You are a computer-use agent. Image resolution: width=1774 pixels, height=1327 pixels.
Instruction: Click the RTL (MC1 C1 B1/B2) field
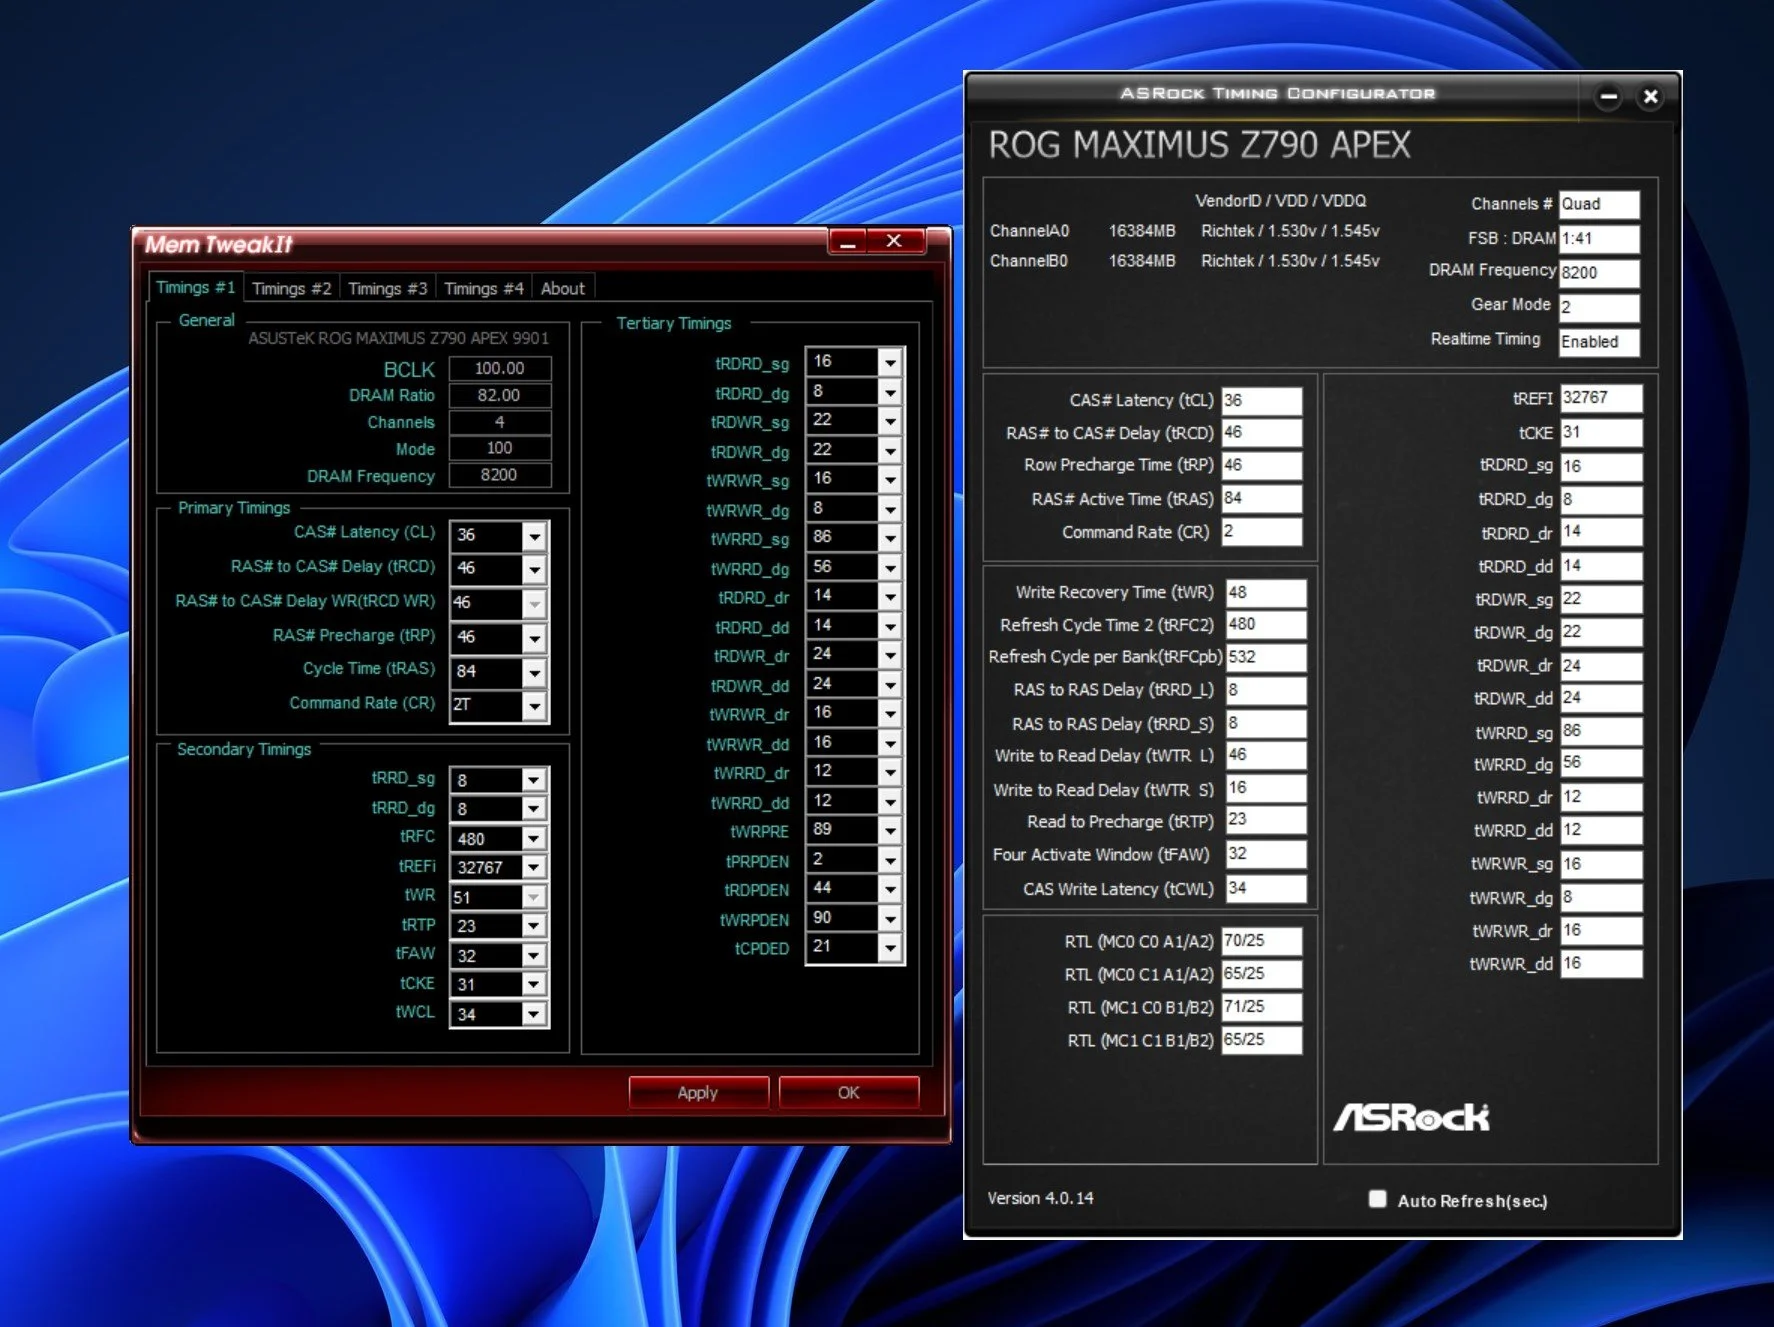point(1262,1040)
